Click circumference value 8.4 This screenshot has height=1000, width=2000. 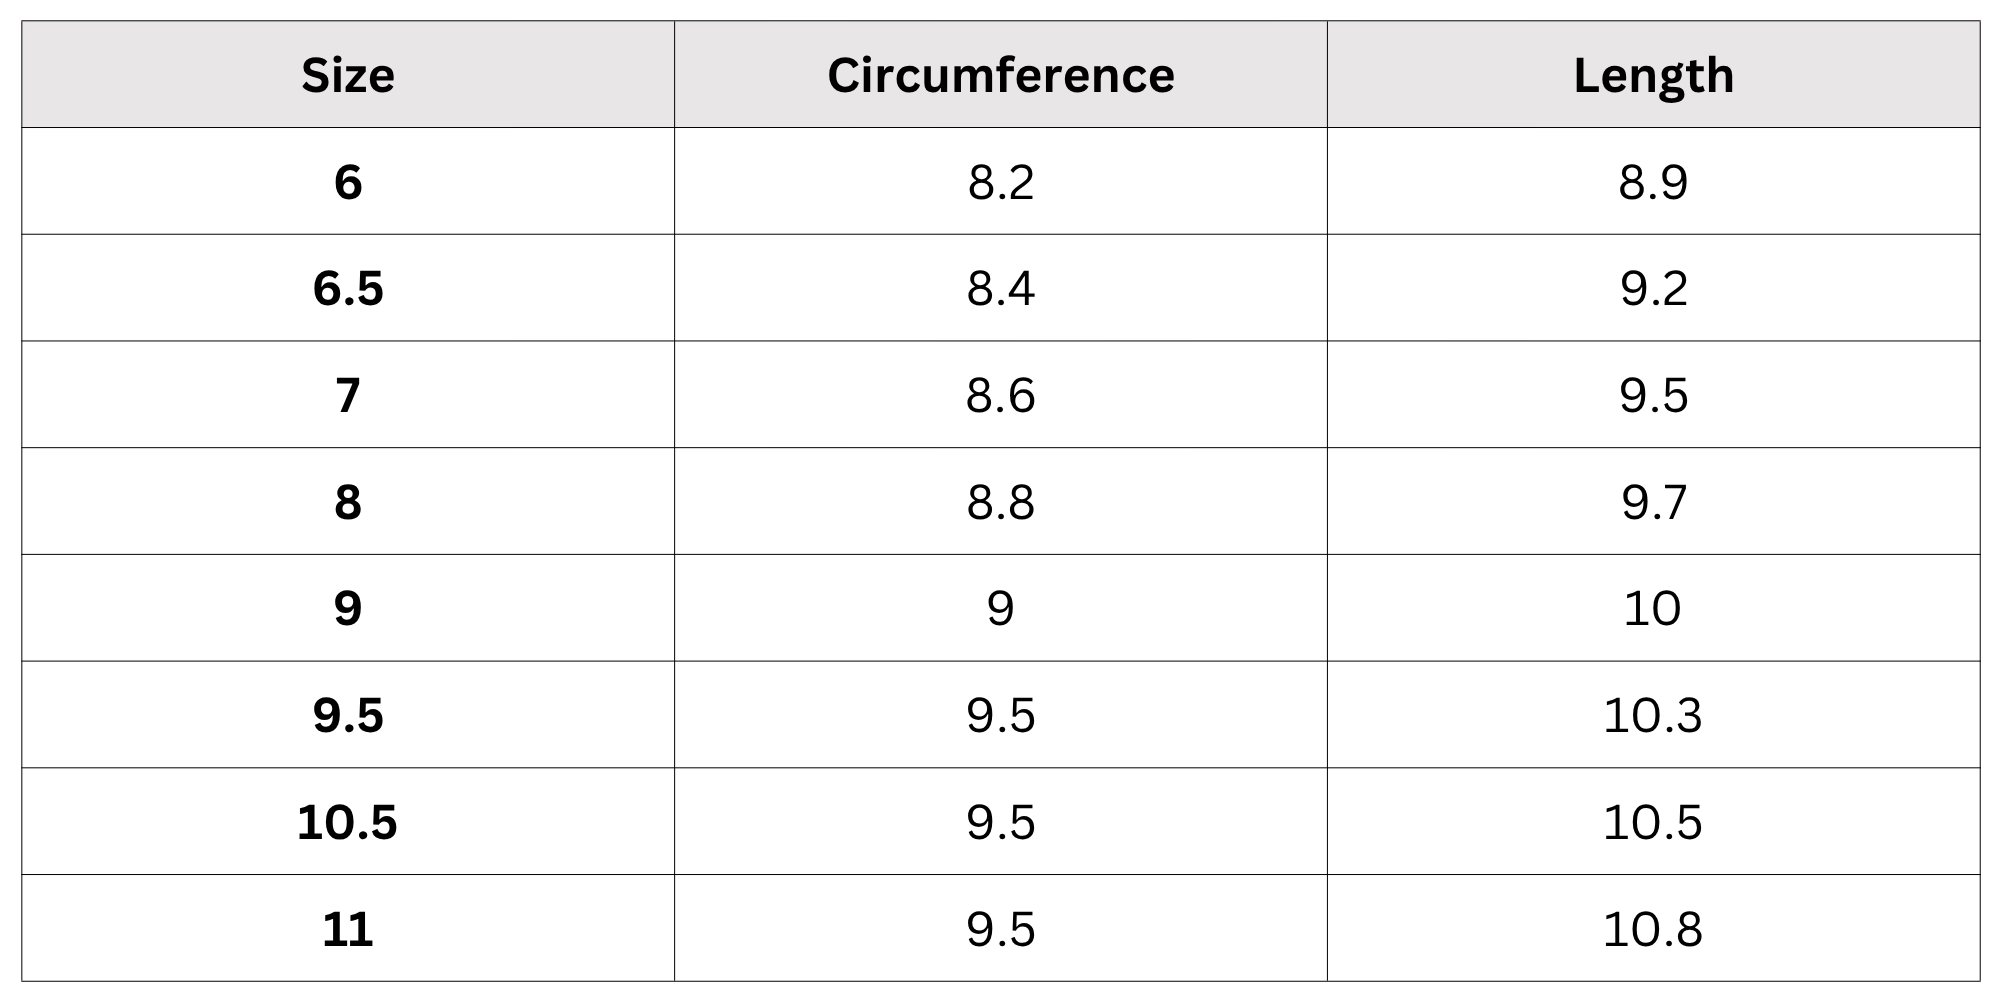[1001, 289]
